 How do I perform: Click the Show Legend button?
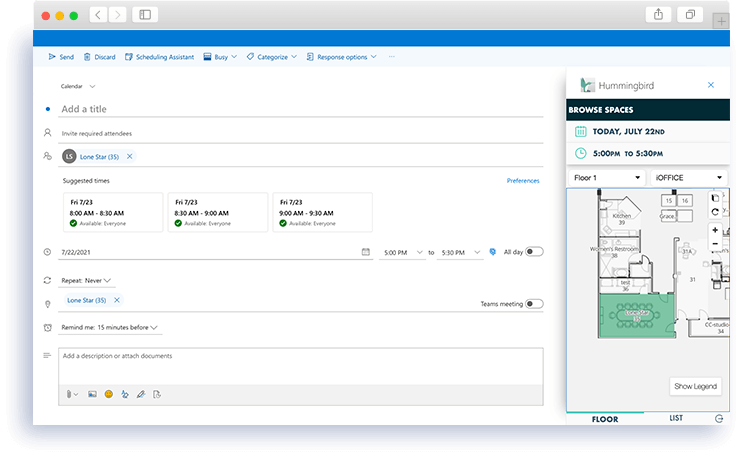(695, 386)
